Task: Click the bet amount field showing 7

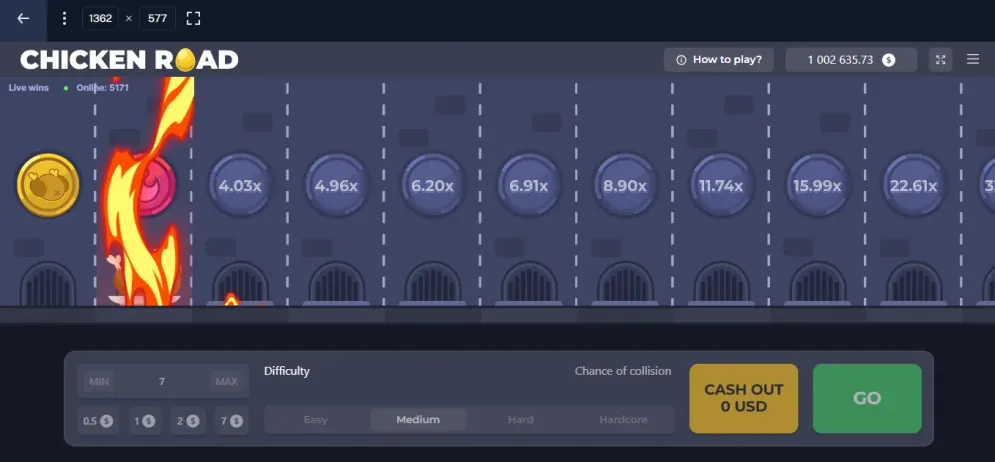Action: 162,381
